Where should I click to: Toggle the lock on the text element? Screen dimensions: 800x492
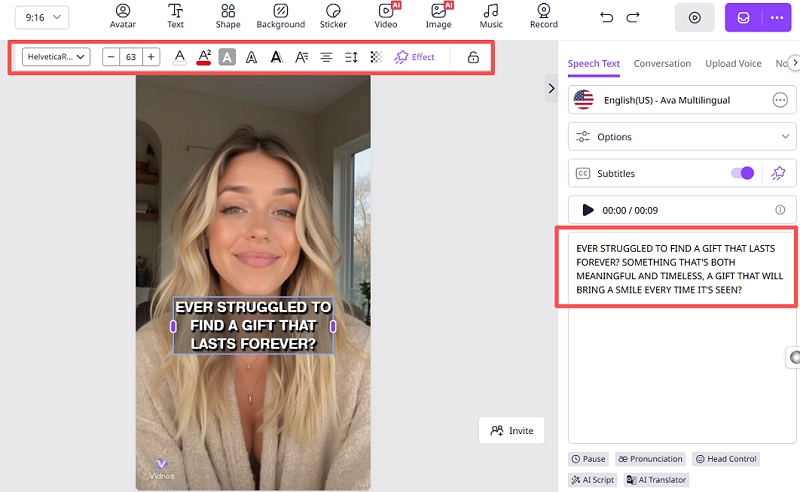473,57
